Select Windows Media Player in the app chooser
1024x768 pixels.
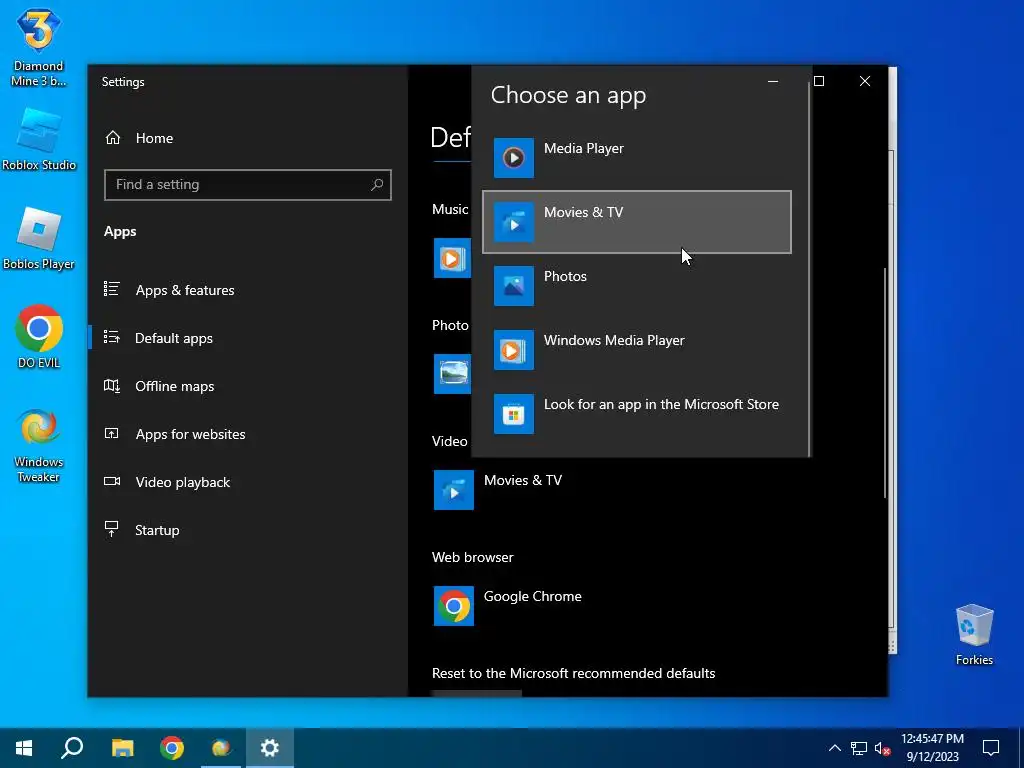tap(637, 350)
